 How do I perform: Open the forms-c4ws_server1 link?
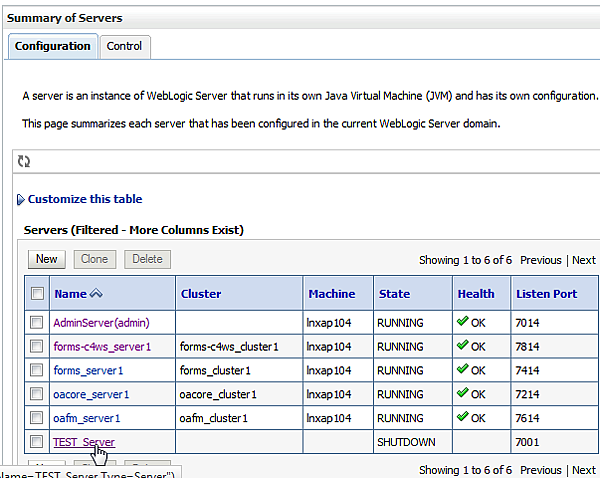point(102,347)
